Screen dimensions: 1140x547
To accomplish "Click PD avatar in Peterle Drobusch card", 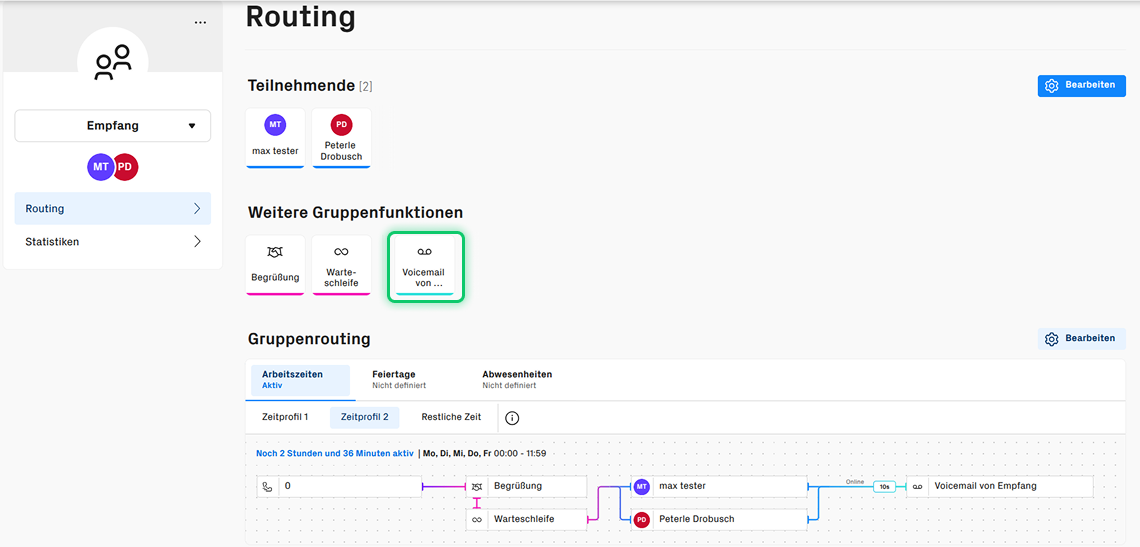I will (x=342, y=124).
